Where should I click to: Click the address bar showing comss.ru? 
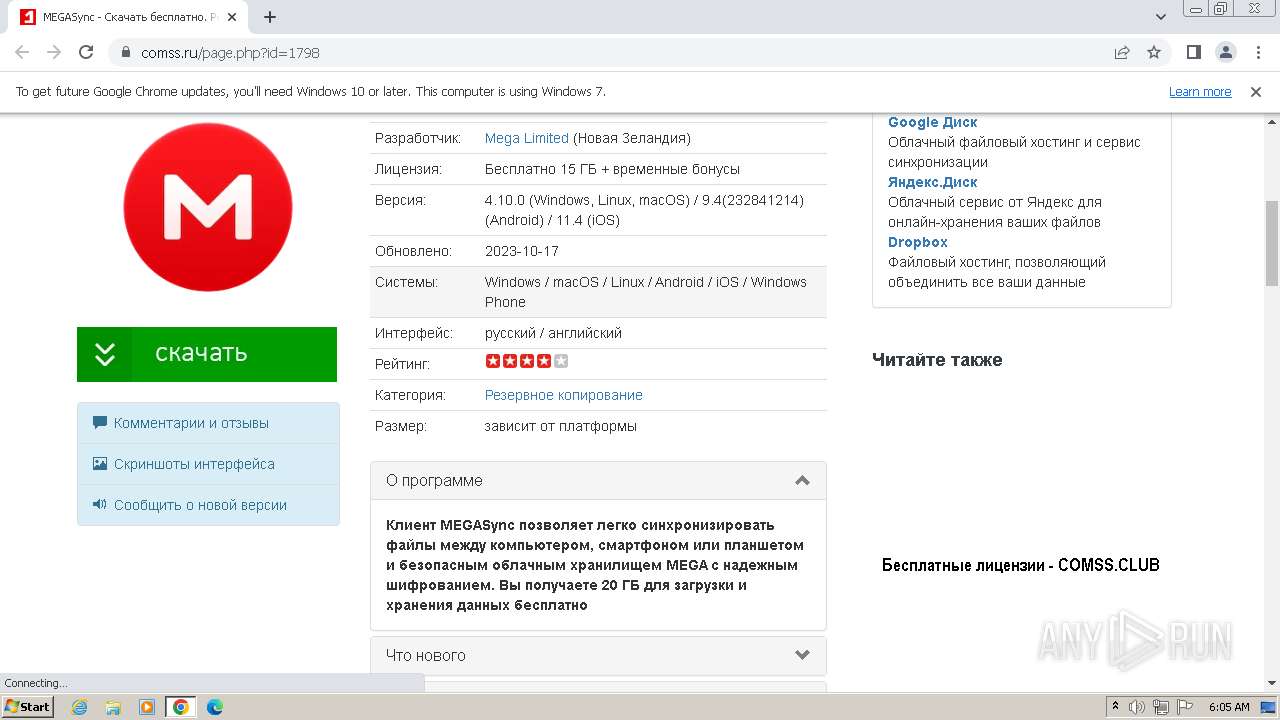610,53
